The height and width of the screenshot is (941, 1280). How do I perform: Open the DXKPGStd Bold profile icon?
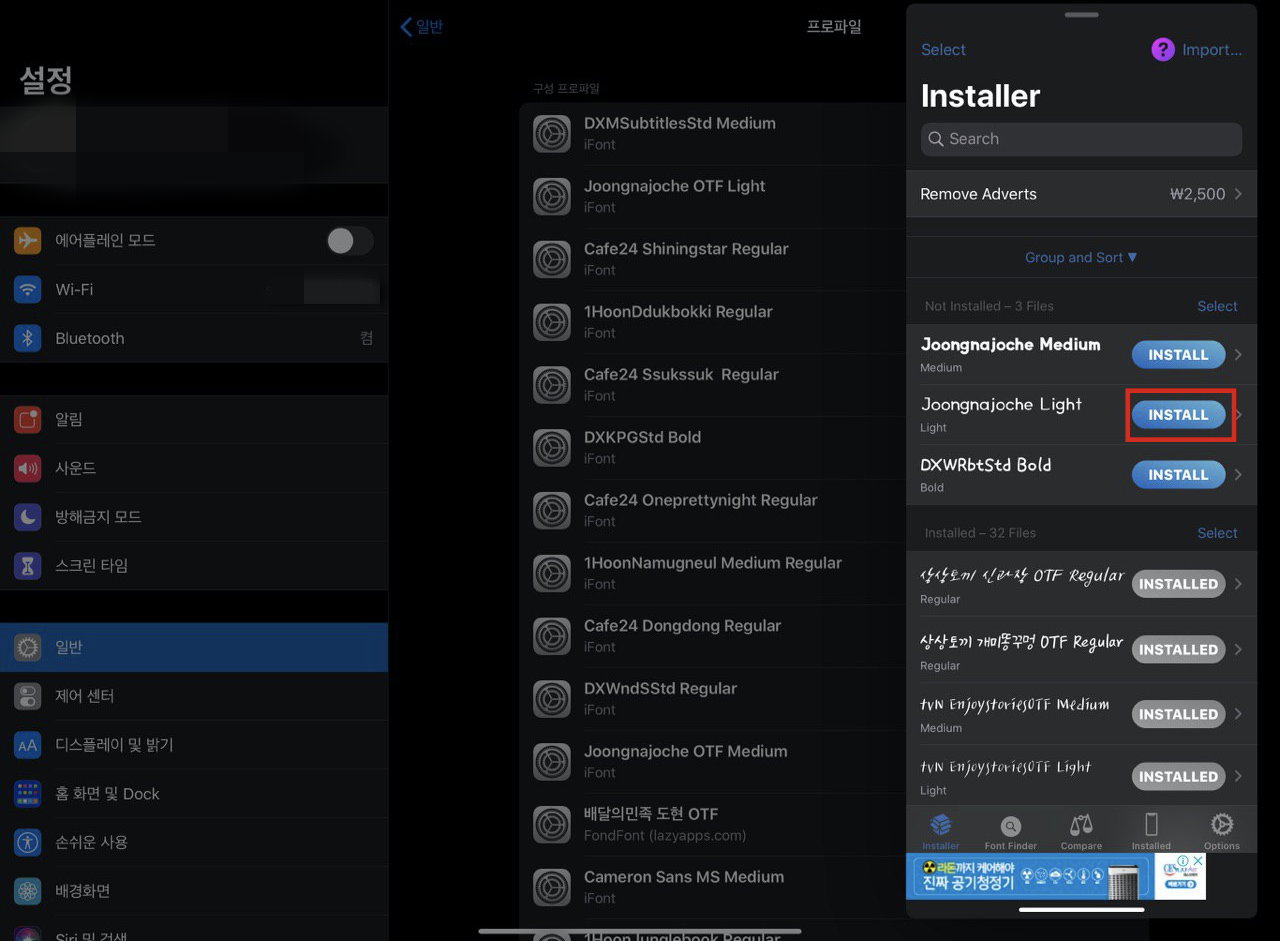point(552,447)
